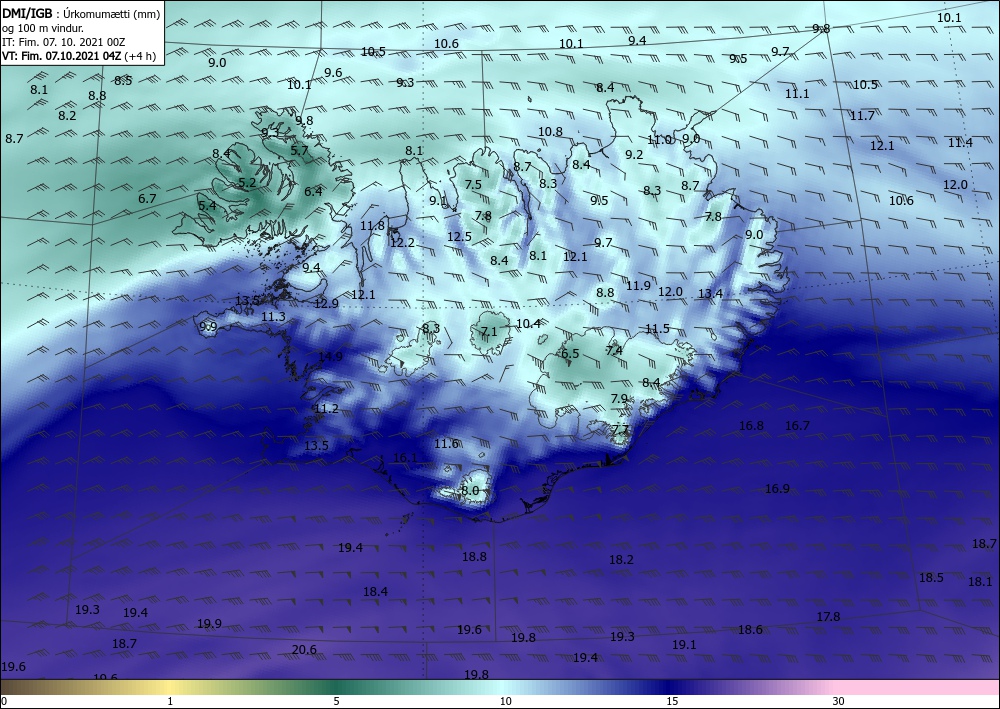Image resolution: width=1000 pixels, height=709 pixels.
Task: Click the map value 9.9
Action: click(208, 327)
